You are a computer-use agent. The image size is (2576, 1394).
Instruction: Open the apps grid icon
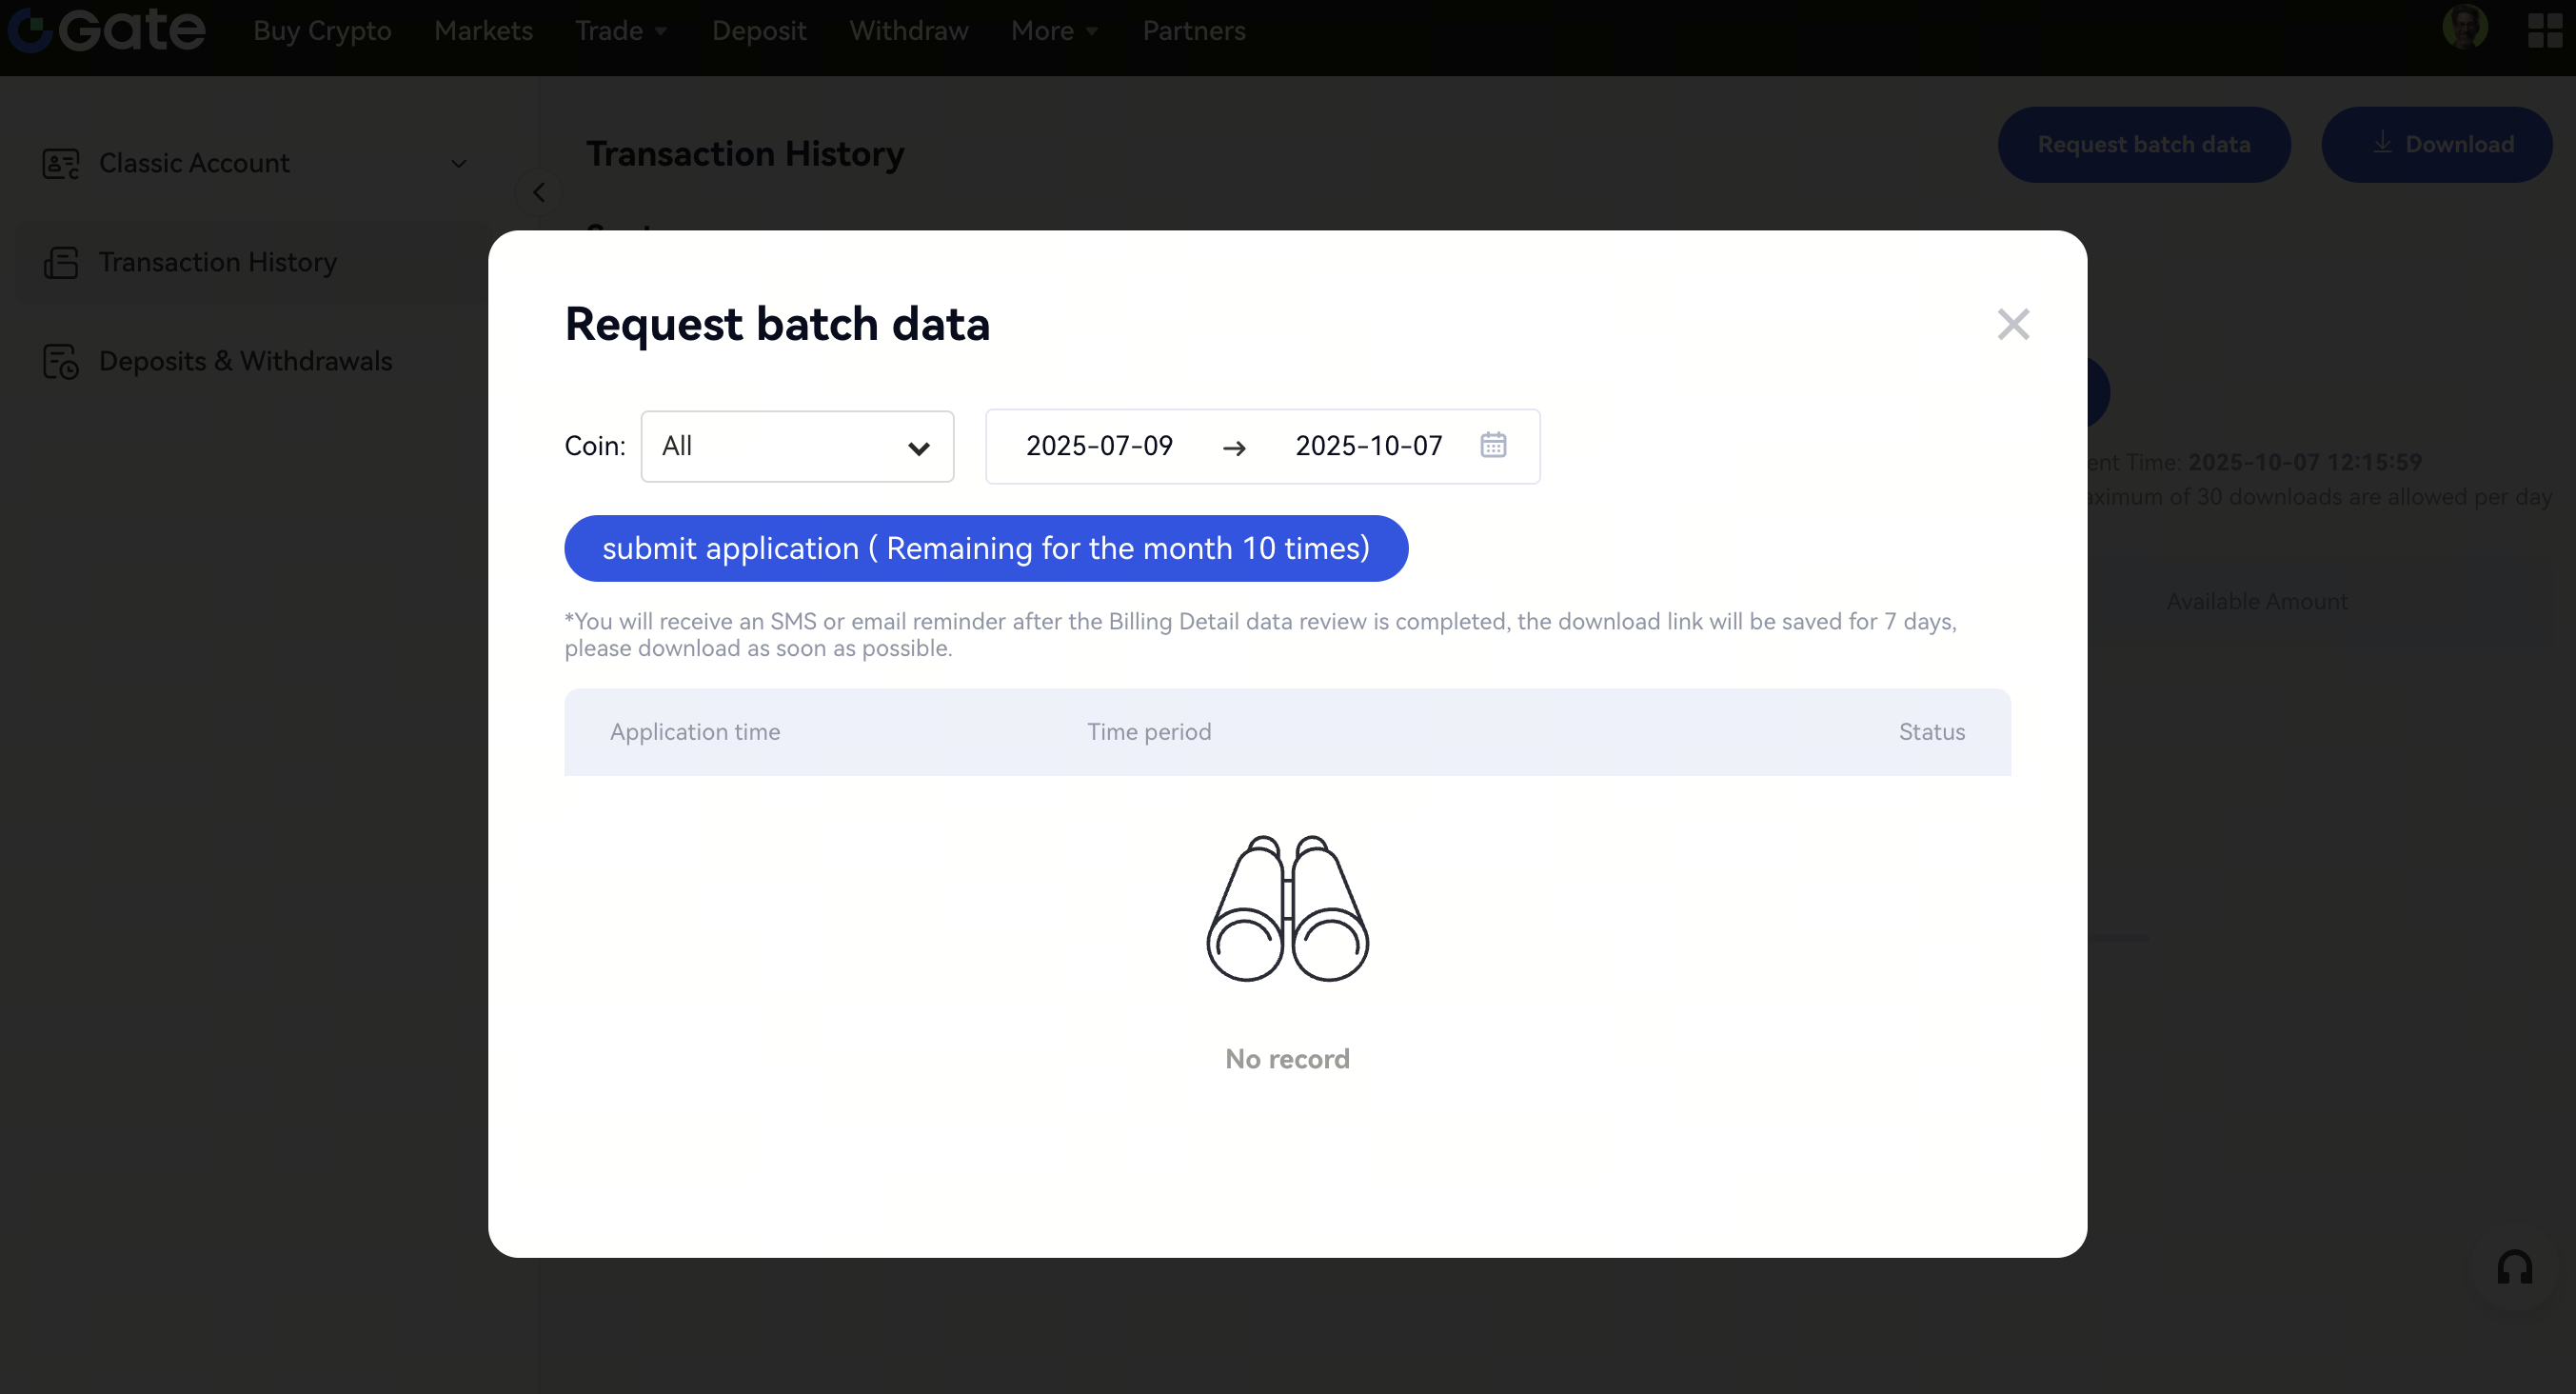(2544, 30)
